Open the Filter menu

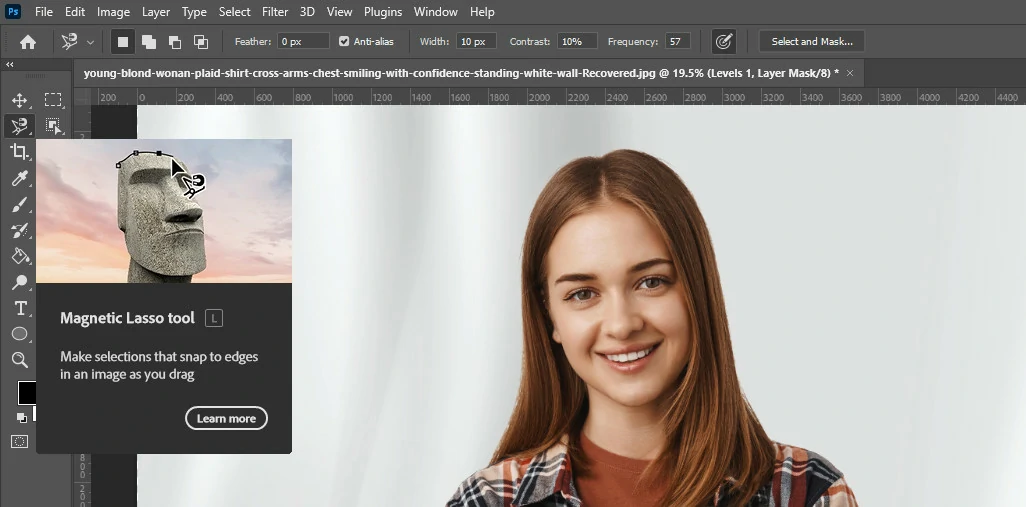[275, 12]
